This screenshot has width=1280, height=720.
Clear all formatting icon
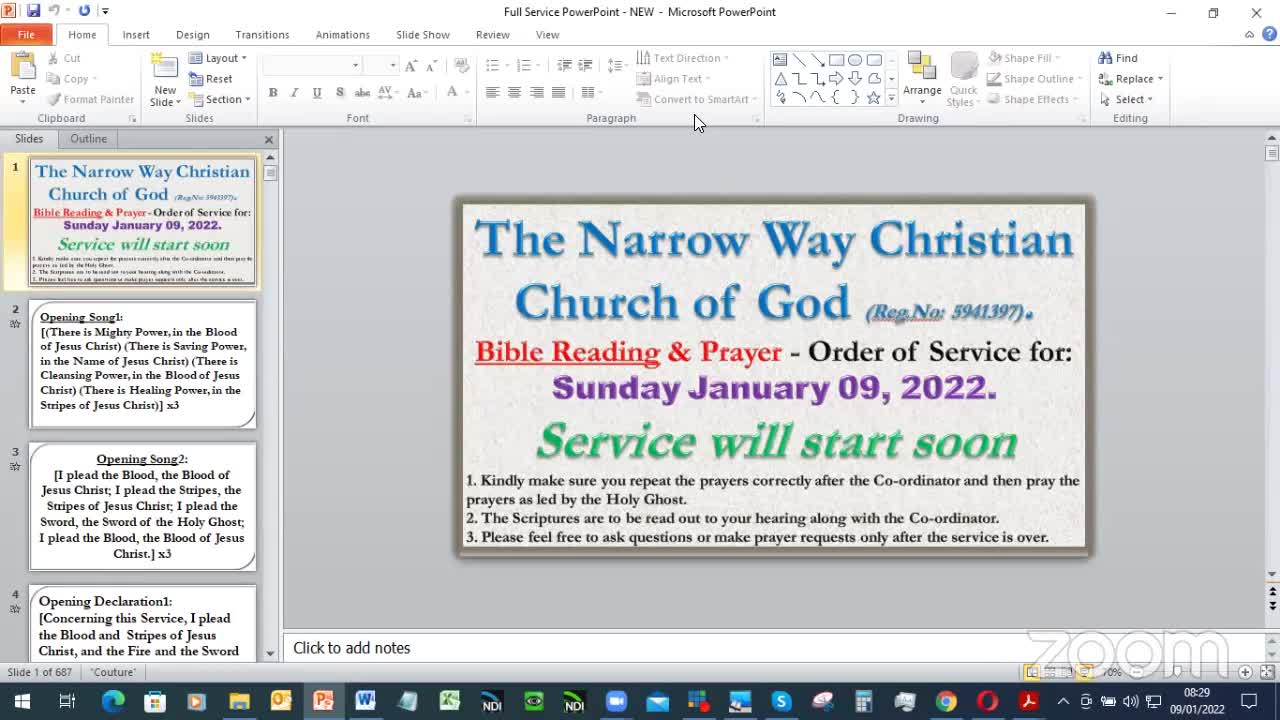[x=461, y=66]
